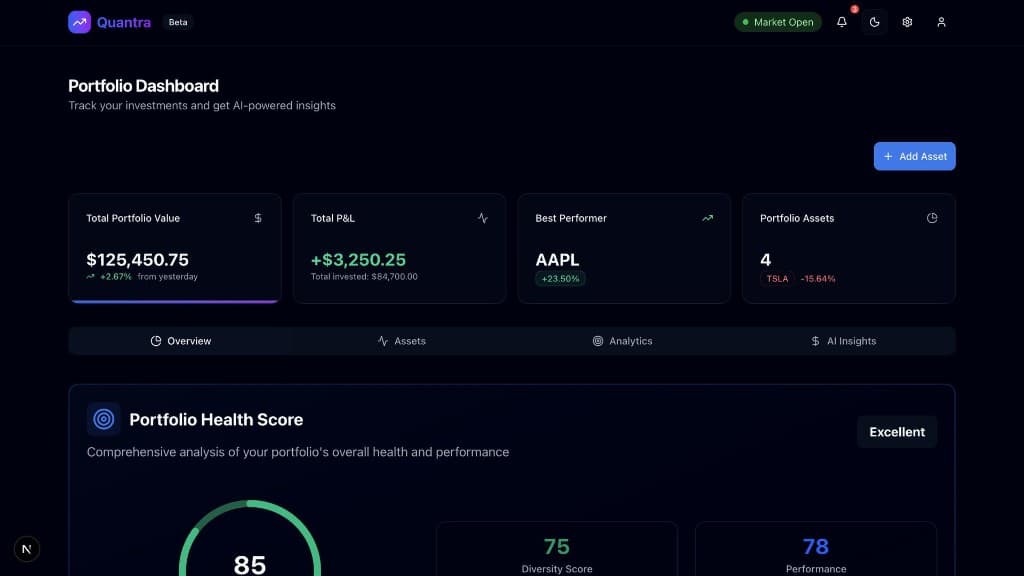Click the Beta badge
Screen dimensions: 1024x576
[178, 22]
